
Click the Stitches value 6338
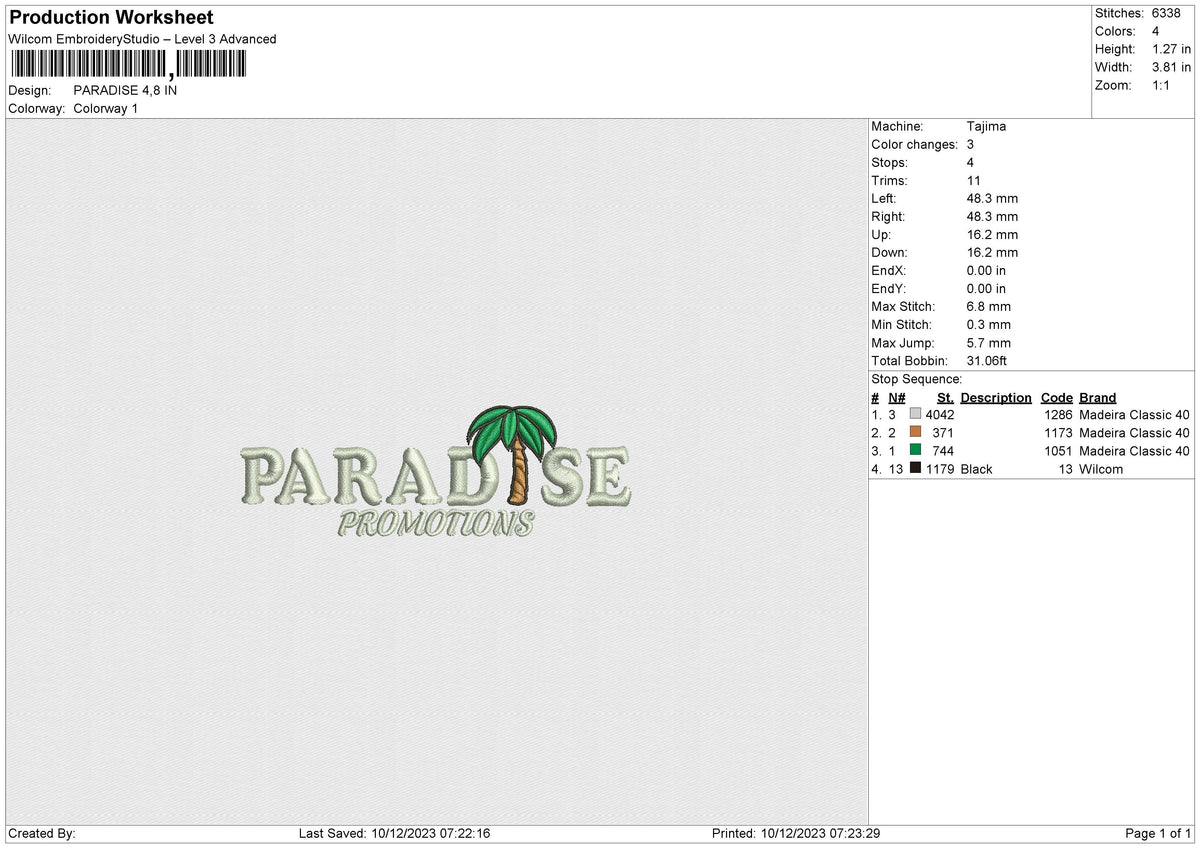[x=1167, y=13]
